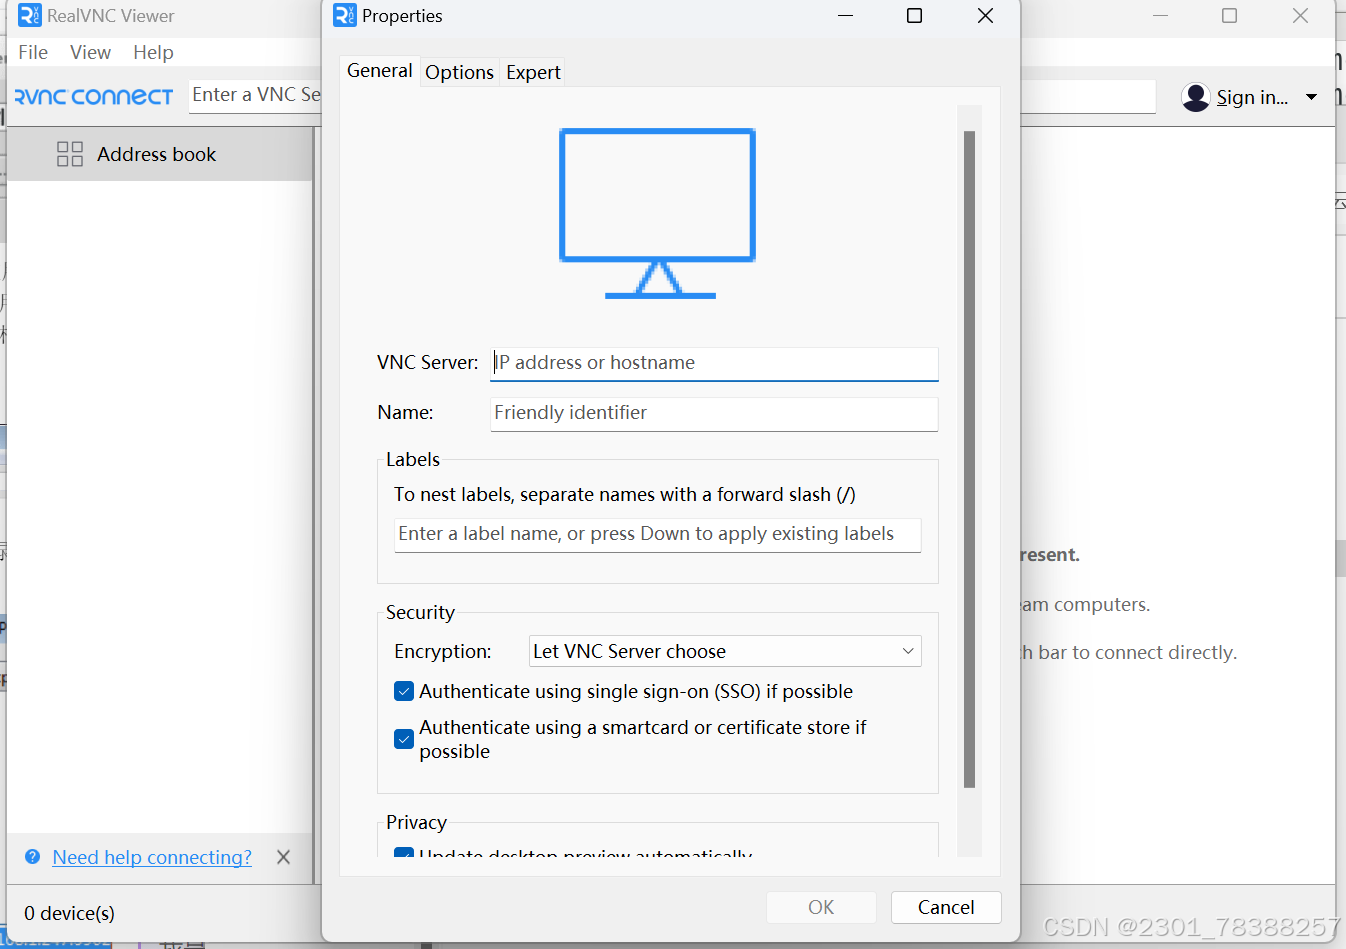Maximize the Properties dialog
The image size is (1346, 949).
point(914,16)
